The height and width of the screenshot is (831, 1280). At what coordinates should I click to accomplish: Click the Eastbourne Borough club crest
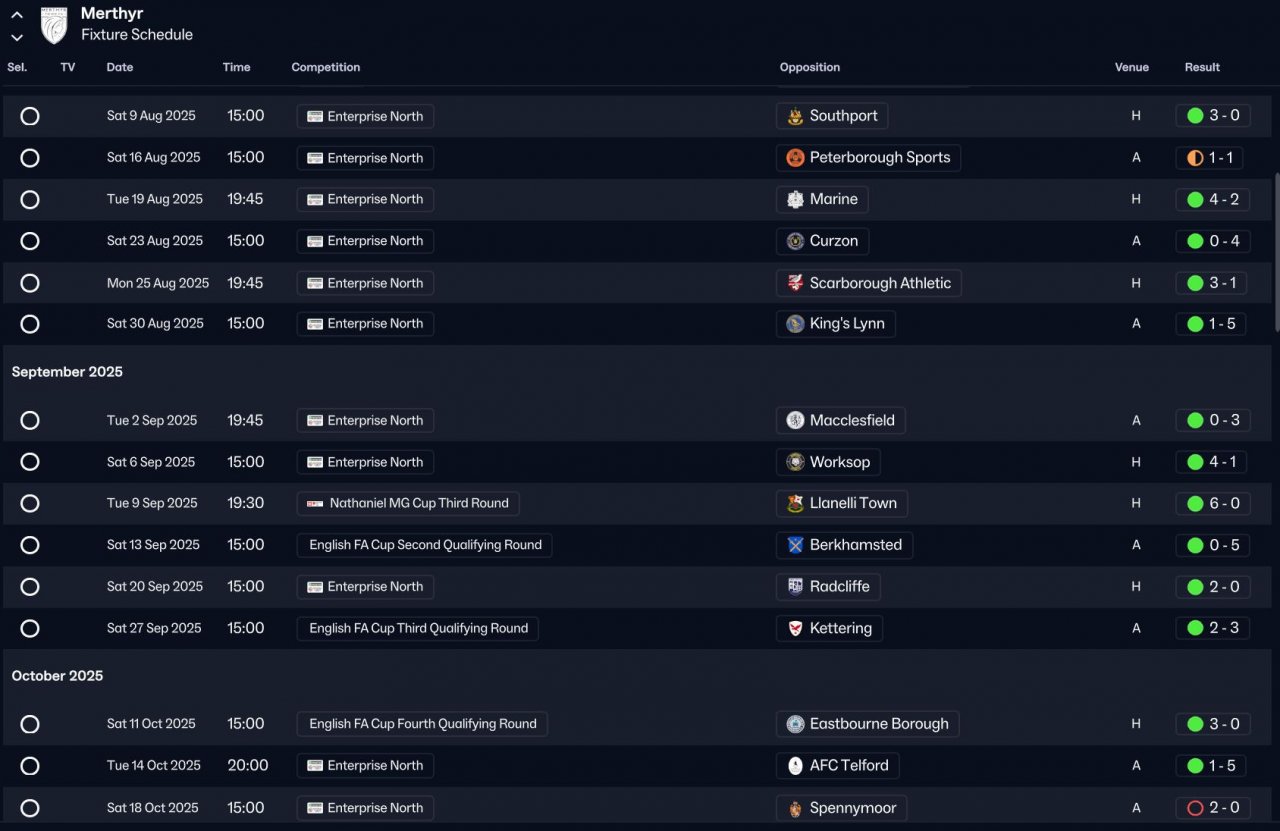795,724
